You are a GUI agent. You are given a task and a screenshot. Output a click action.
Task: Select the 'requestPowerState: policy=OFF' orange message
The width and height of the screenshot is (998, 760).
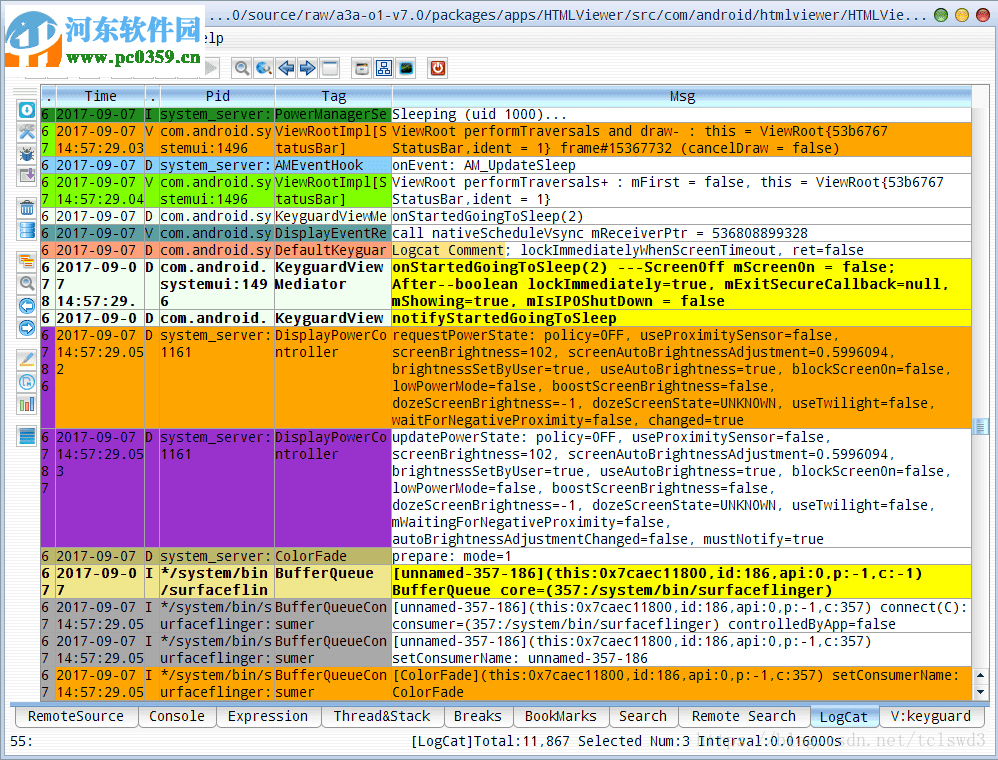pyautogui.click(x=682, y=377)
